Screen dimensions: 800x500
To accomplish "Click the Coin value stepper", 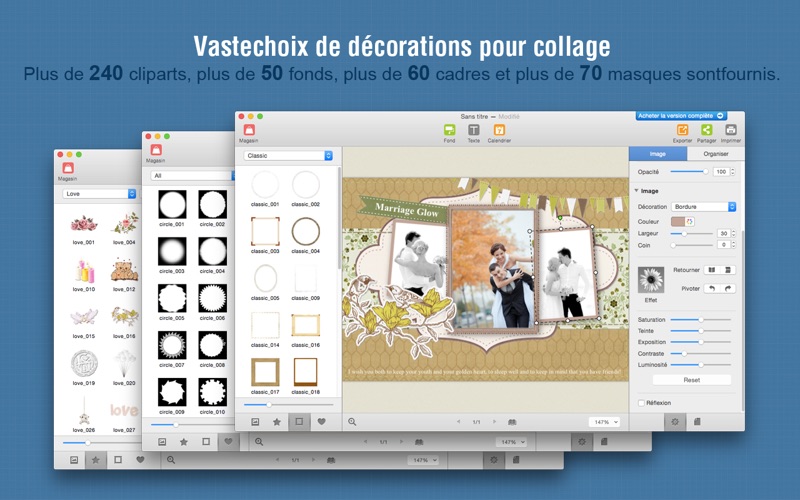I will pos(733,245).
